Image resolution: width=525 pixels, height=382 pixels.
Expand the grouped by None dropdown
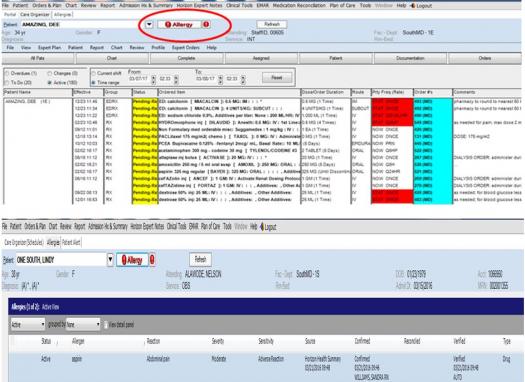tap(83, 324)
